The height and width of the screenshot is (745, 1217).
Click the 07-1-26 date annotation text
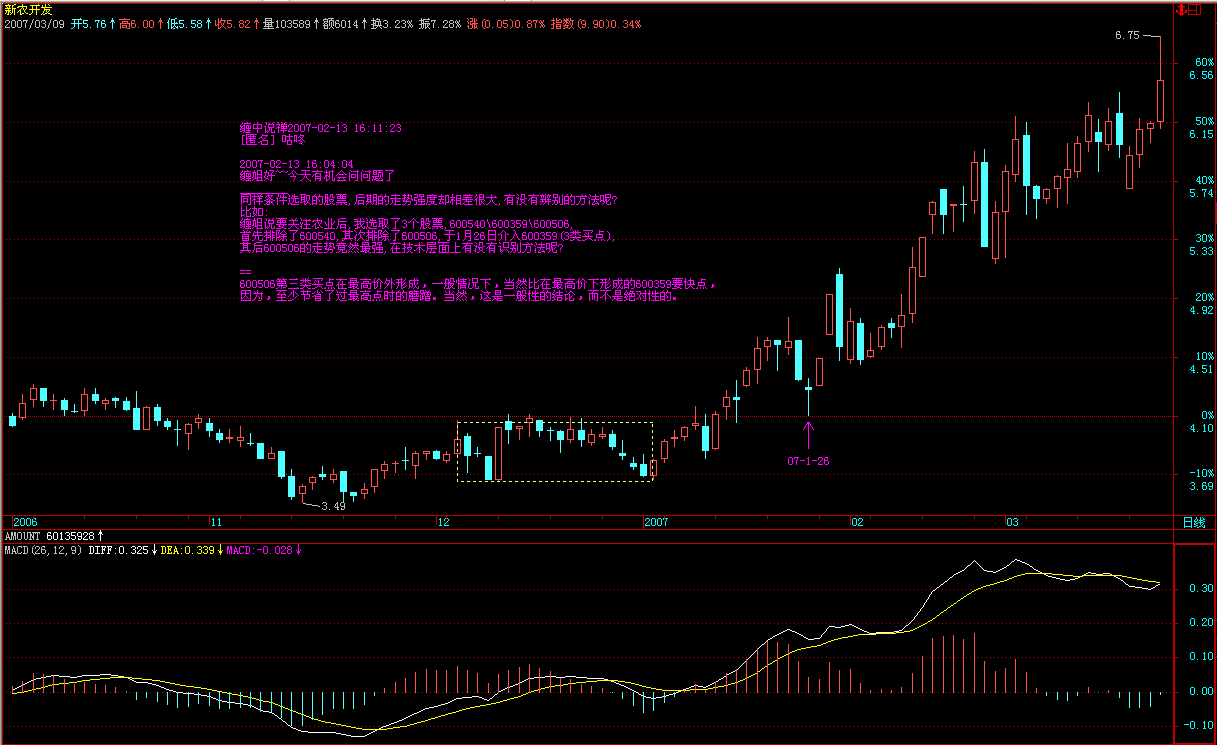pos(808,461)
